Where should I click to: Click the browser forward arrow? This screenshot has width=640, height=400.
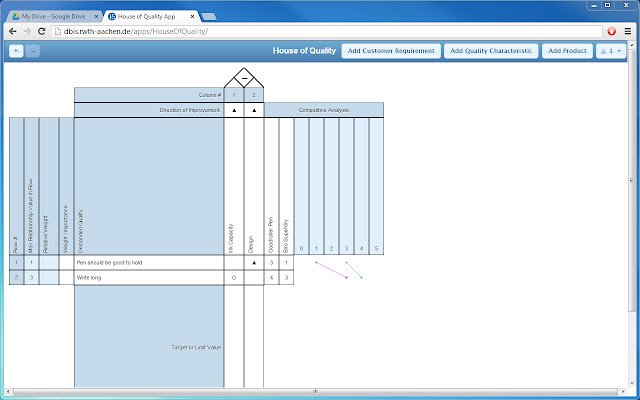point(27,31)
